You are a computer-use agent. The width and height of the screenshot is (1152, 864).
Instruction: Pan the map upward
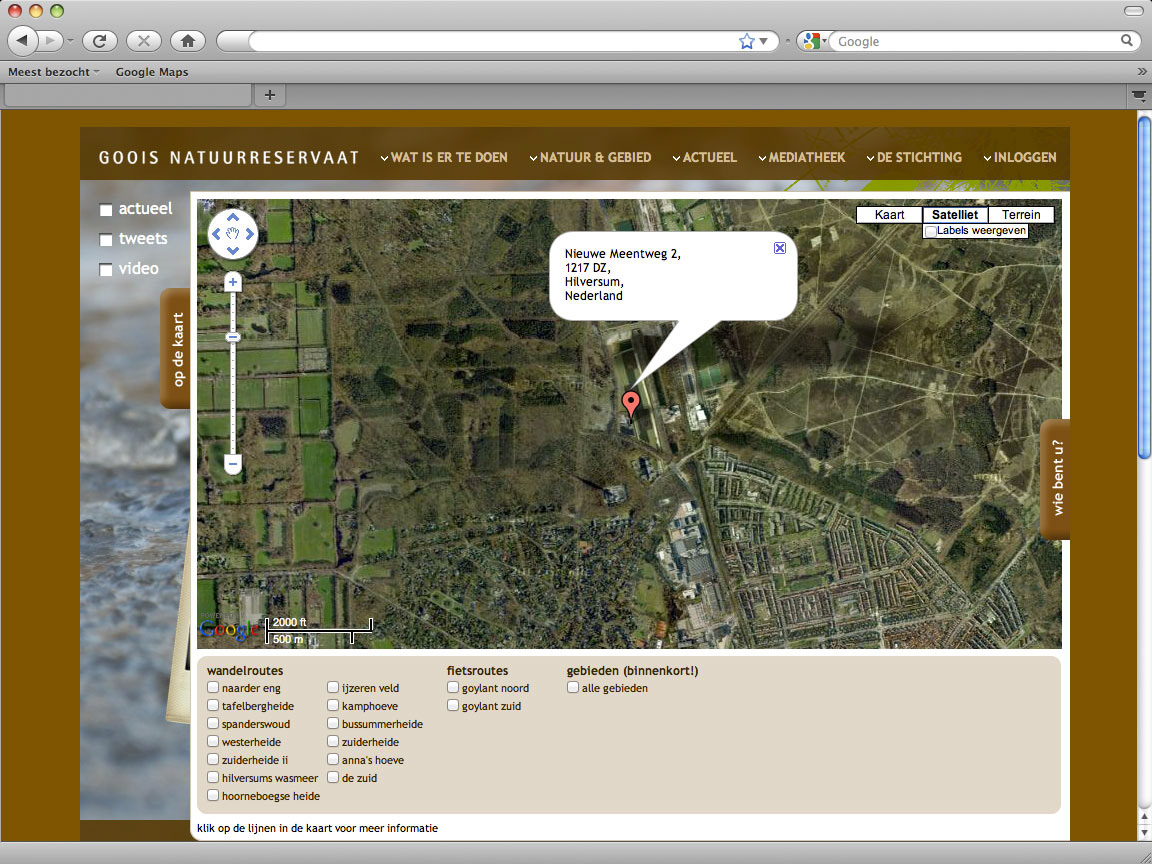pyautogui.click(x=233, y=217)
